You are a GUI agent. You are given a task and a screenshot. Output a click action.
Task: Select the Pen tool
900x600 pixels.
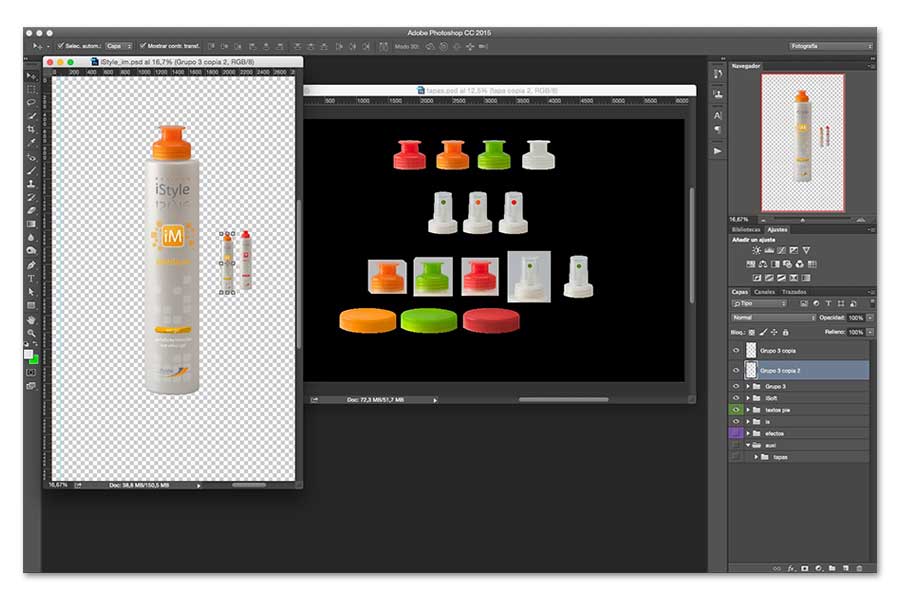[31, 265]
